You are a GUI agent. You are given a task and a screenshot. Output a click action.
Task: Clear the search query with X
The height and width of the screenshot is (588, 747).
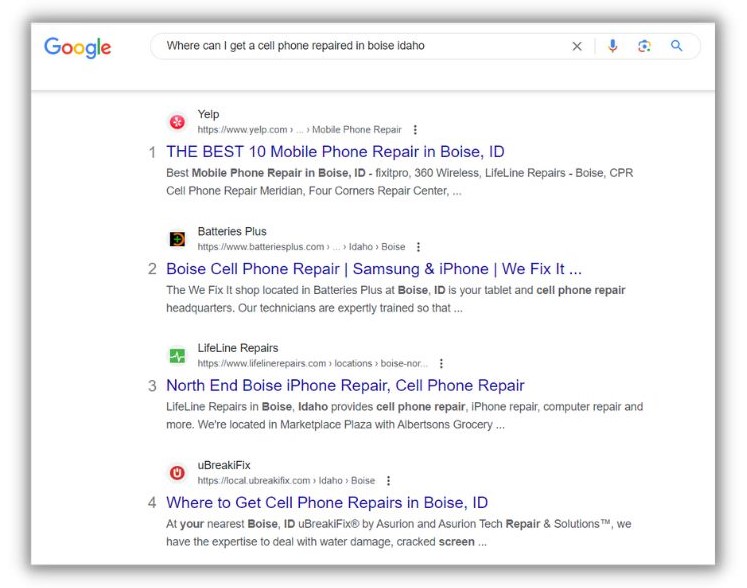coord(577,46)
